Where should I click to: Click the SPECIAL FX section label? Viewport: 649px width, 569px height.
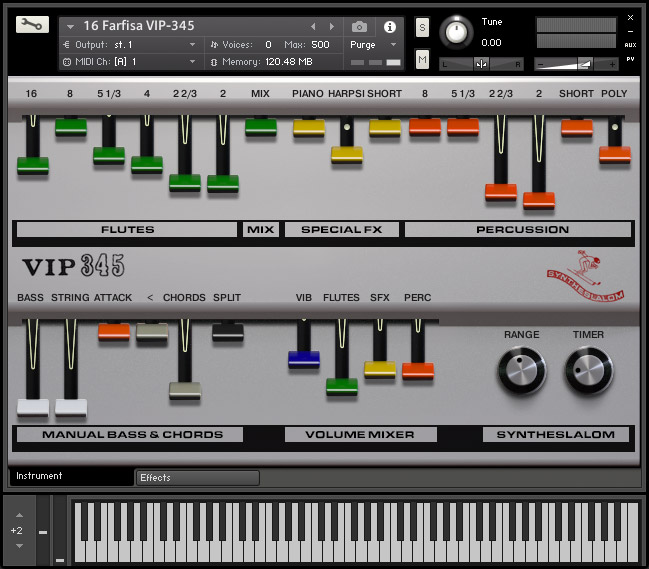342,230
